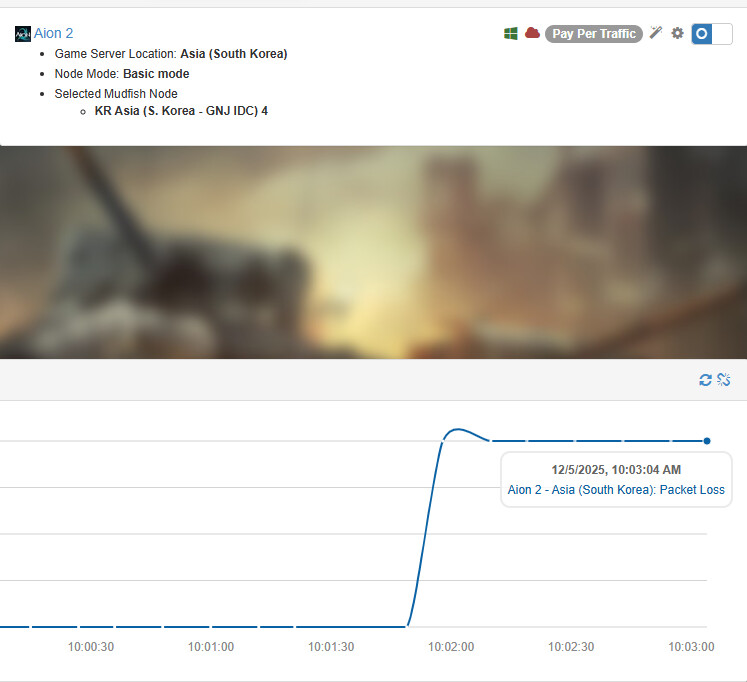Click the graph peak near 10:02:00
This screenshot has width=747, height=682.
click(x=457, y=430)
